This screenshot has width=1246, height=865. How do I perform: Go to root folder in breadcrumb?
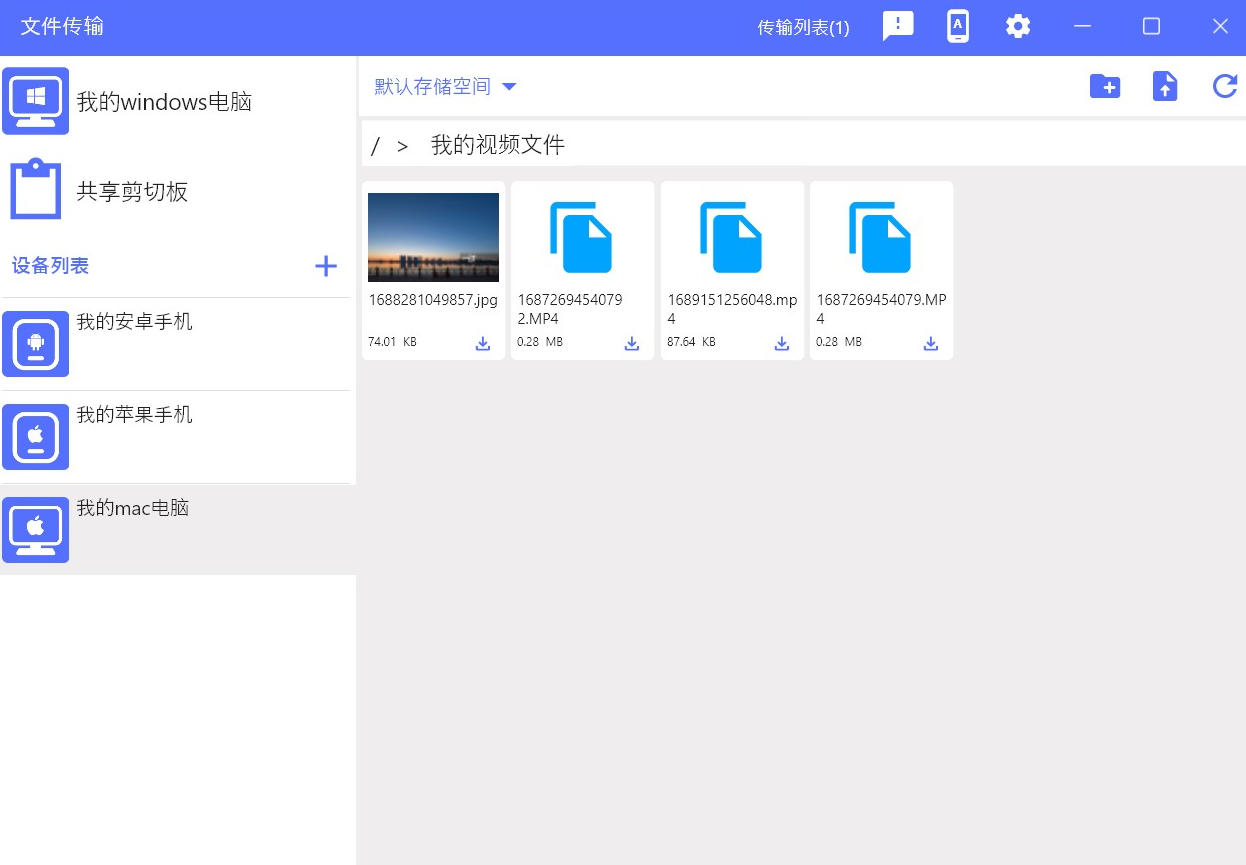click(375, 146)
